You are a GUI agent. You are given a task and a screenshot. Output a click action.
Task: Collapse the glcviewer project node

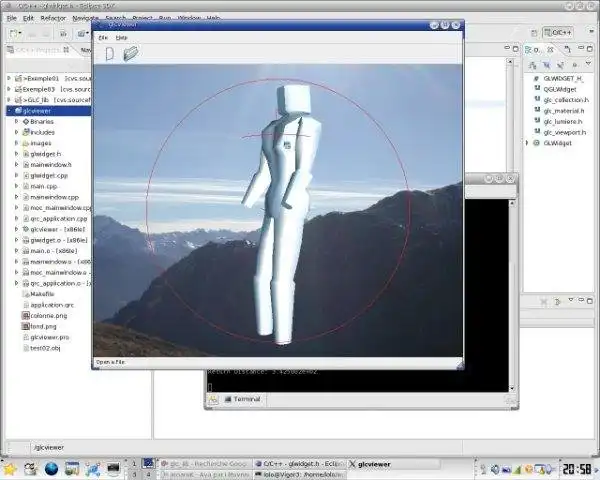point(9,111)
